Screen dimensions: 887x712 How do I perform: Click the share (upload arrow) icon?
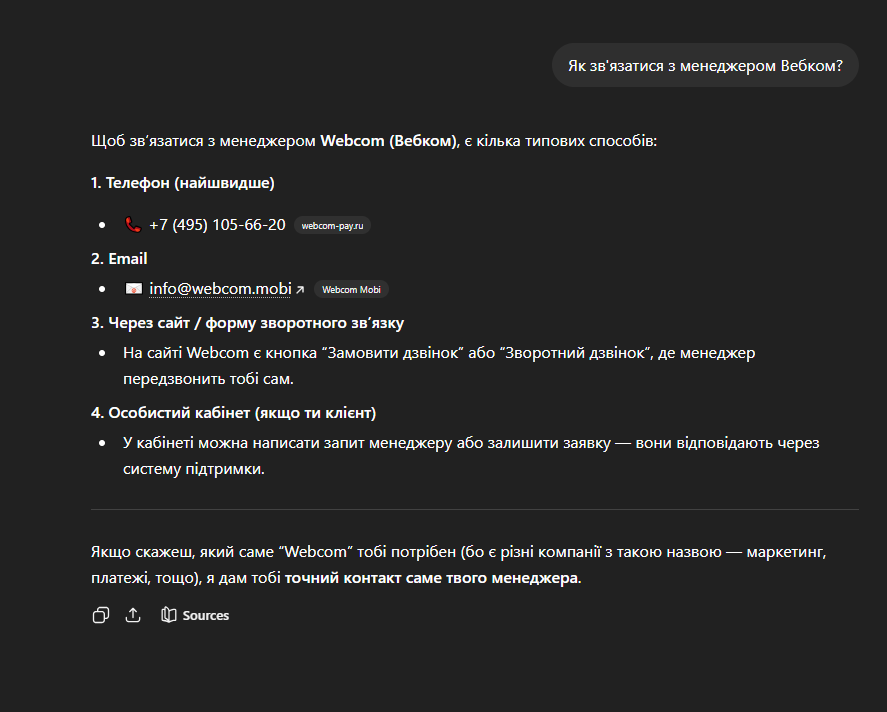[133, 615]
